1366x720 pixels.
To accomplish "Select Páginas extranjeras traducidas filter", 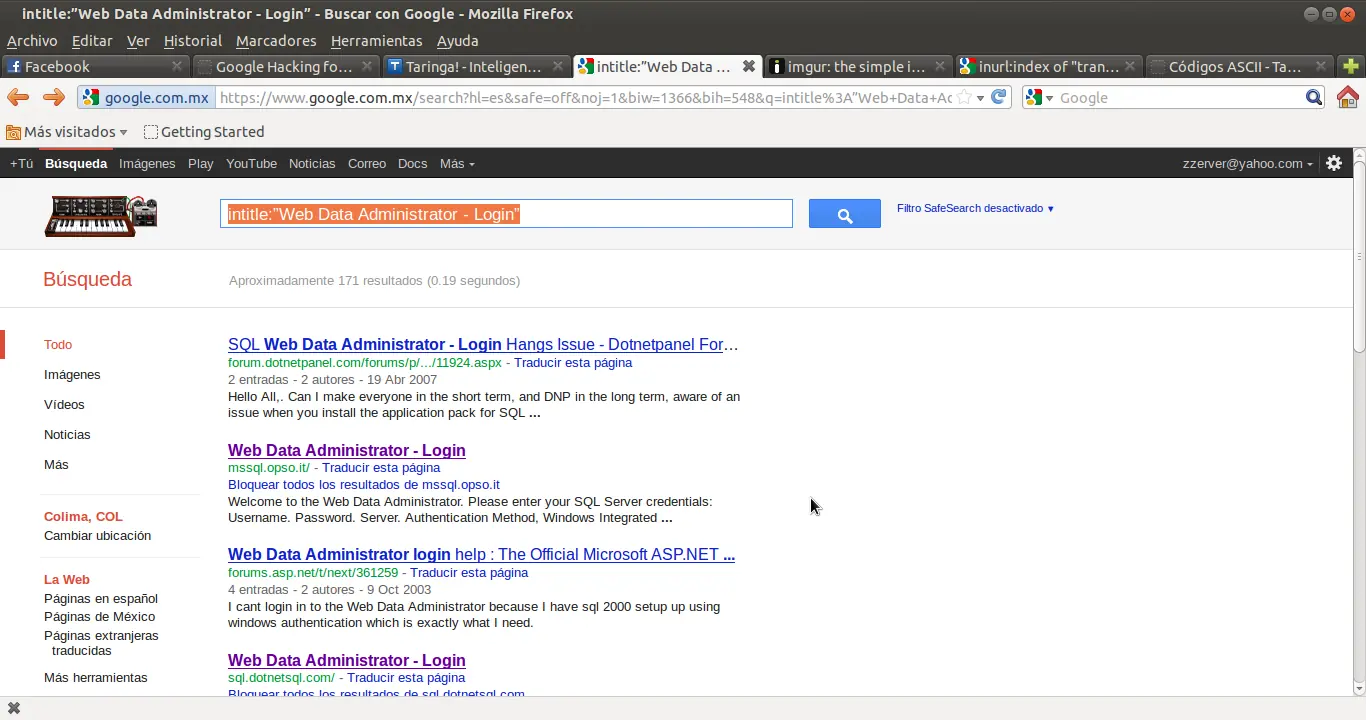I will coord(101,643).
